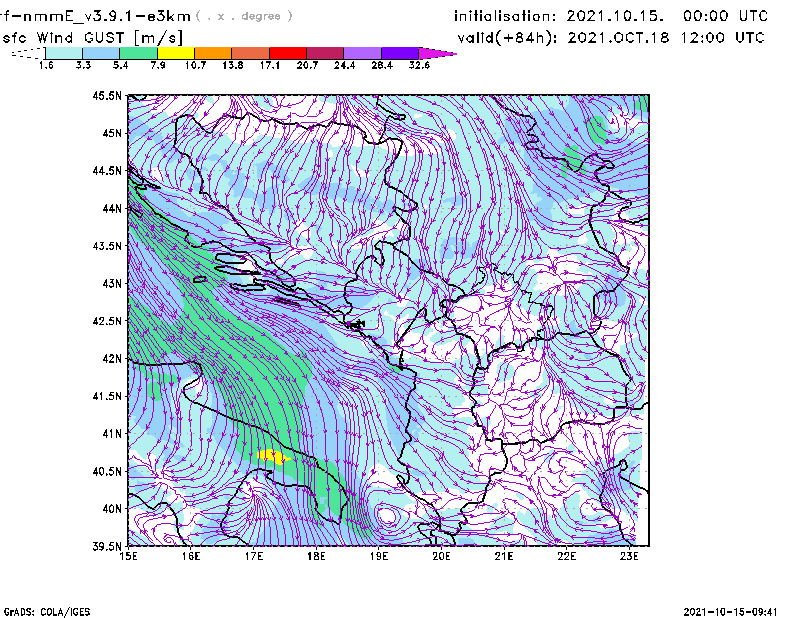The image size is (800, 618).
Task: Click the 32.6 value on the legend scale
Action: [x=420, y=65]
